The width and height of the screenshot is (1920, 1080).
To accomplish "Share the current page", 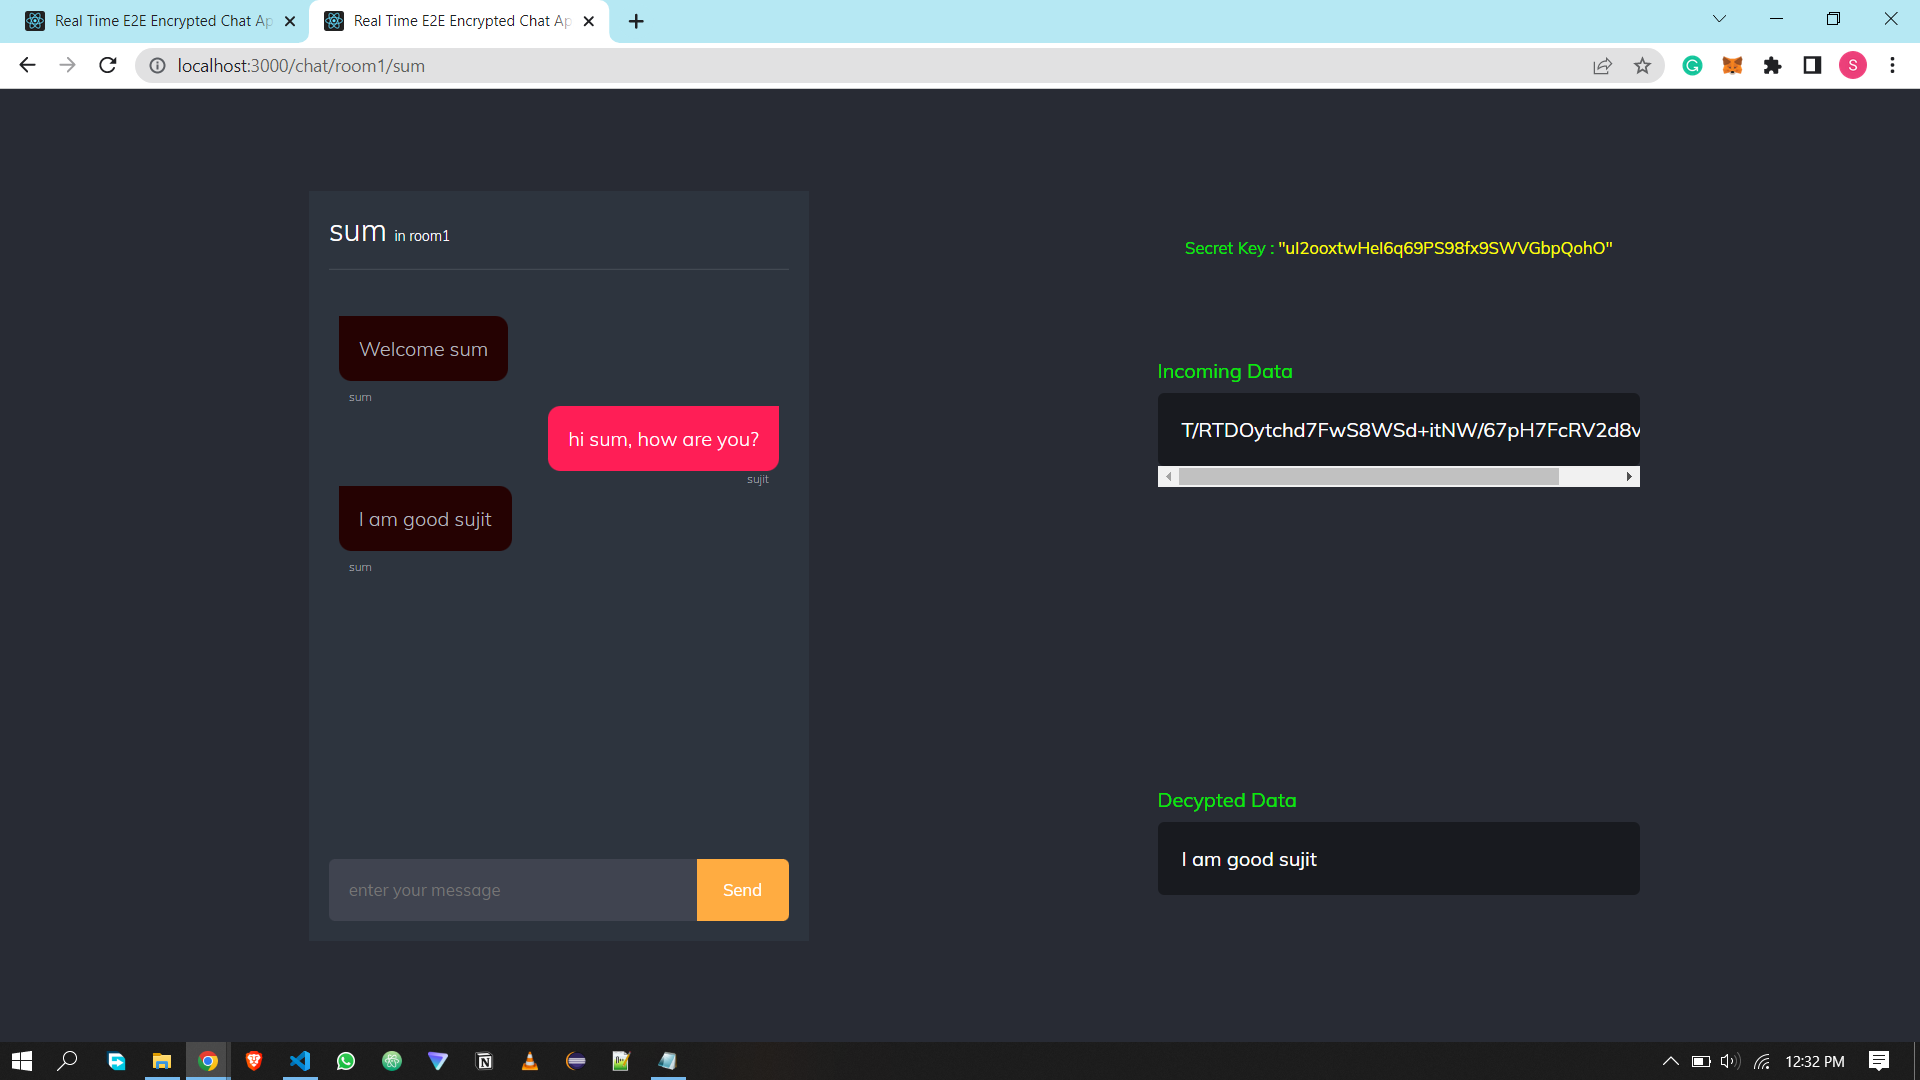I will pos(1602,66).
